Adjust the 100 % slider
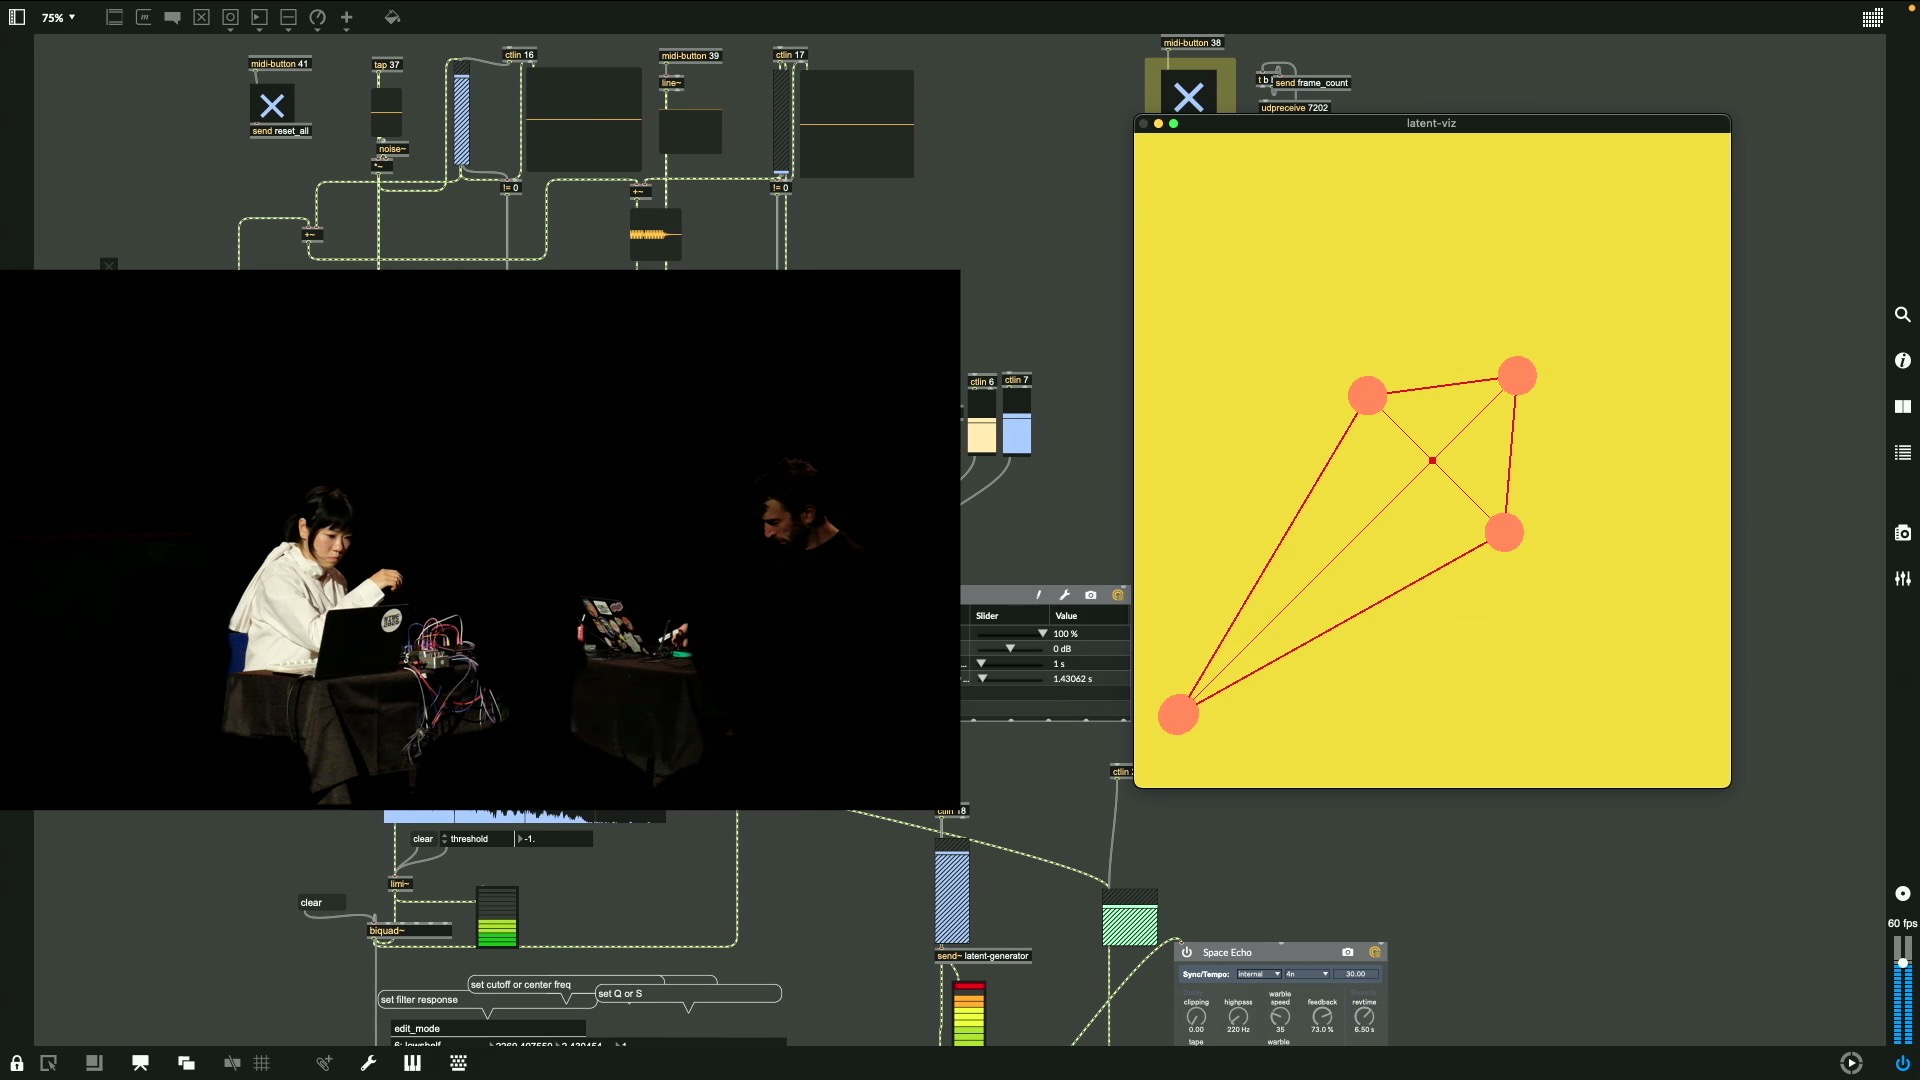The width and height of the screenshot is (1920, 1080). pyautogui.click(x=1041, y=634)
